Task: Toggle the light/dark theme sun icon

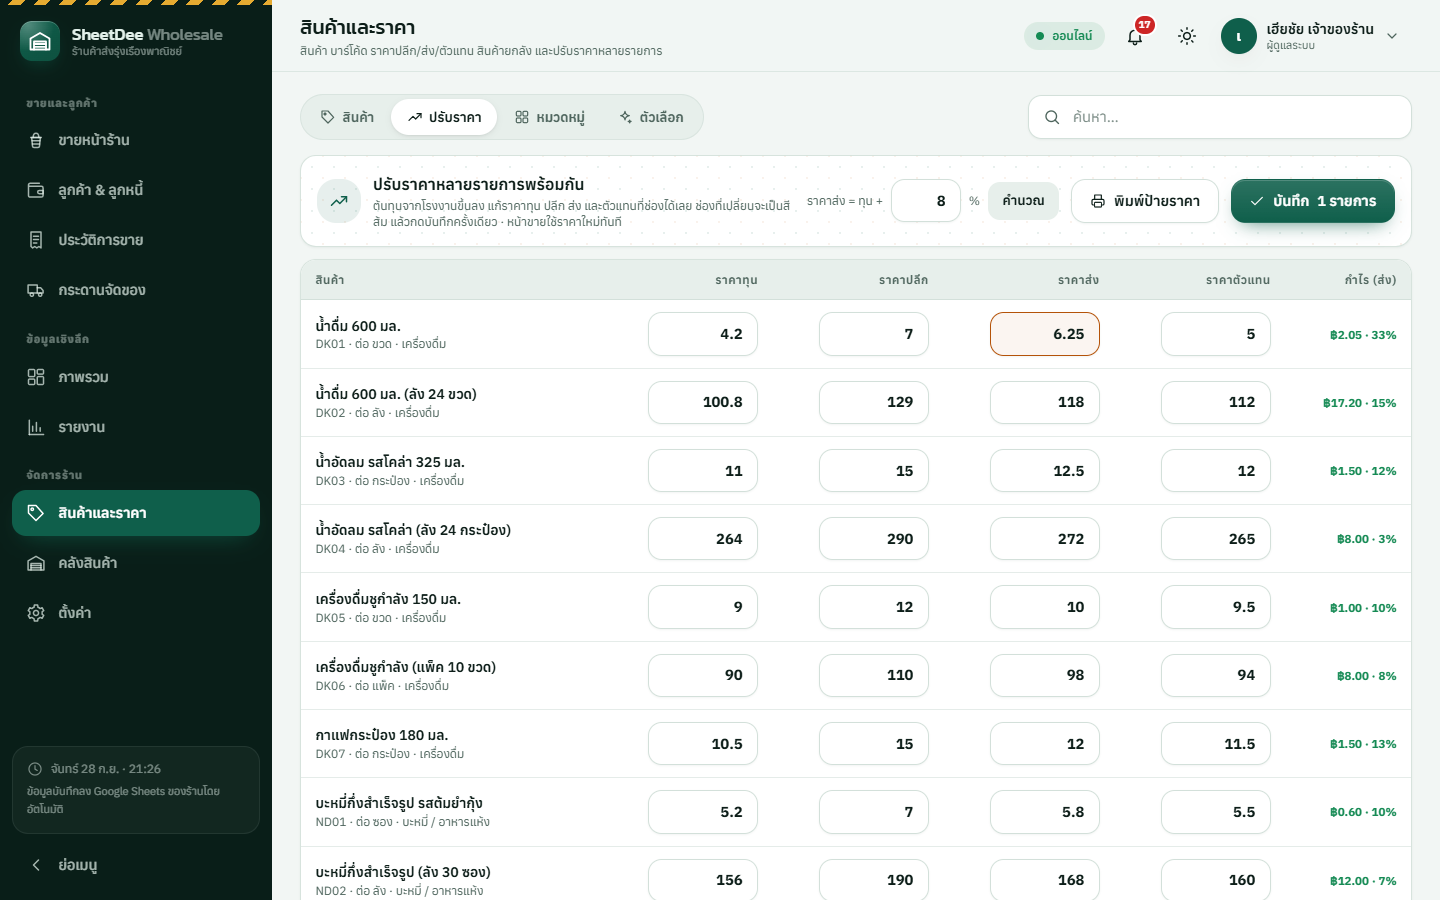Action: tap(1187, 36)
